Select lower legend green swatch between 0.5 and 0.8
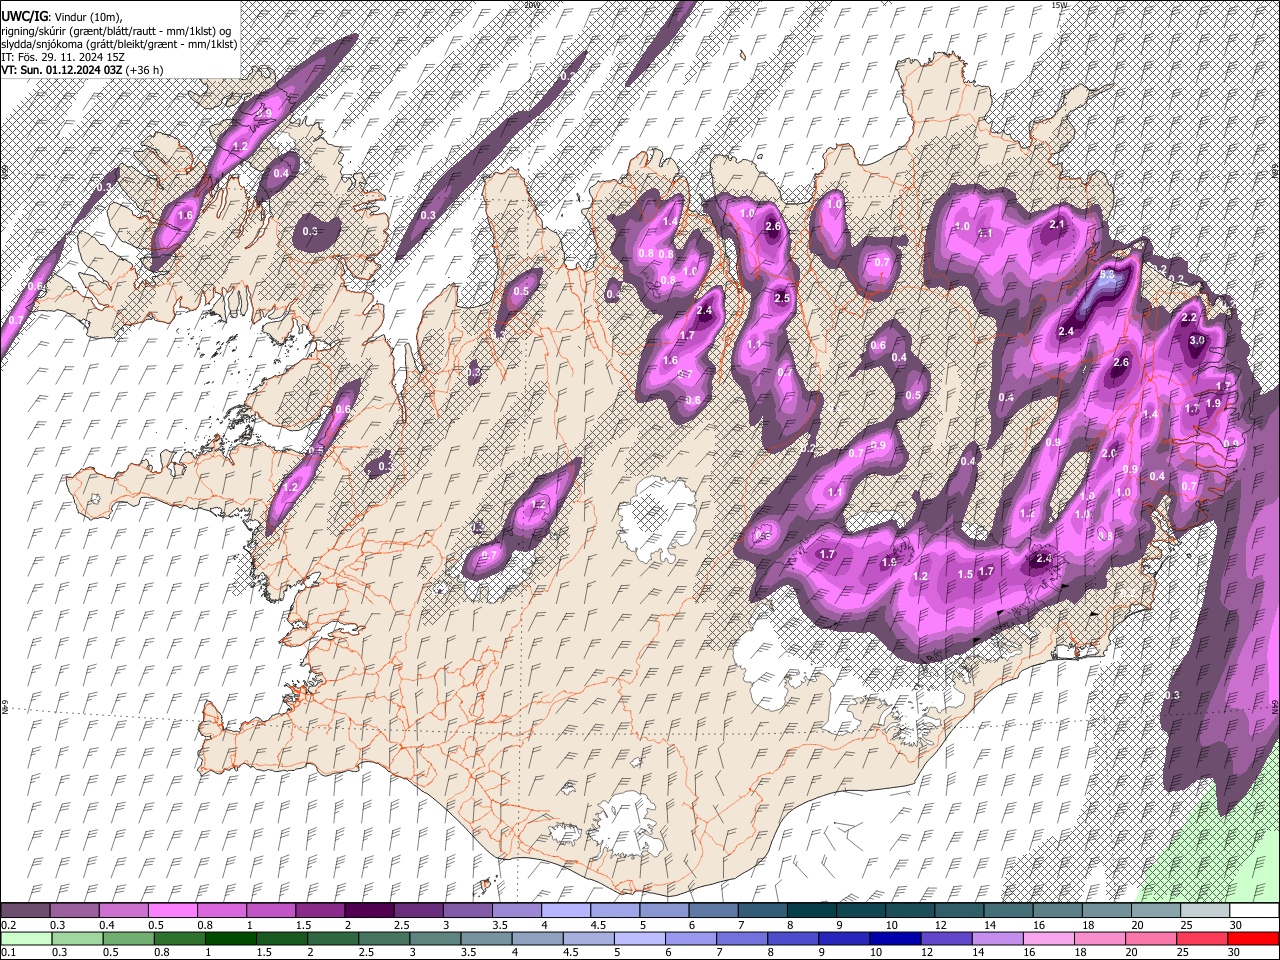 (x=128, y=938)
